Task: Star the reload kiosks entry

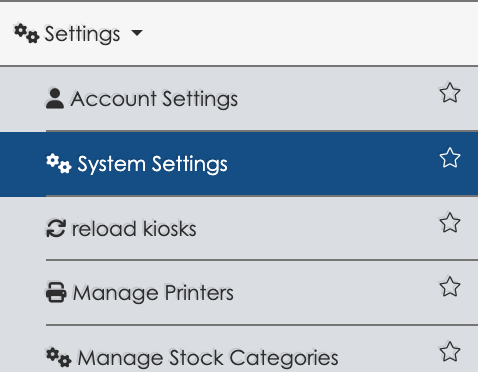Action: pyautogui.click(x=450, y=223)
